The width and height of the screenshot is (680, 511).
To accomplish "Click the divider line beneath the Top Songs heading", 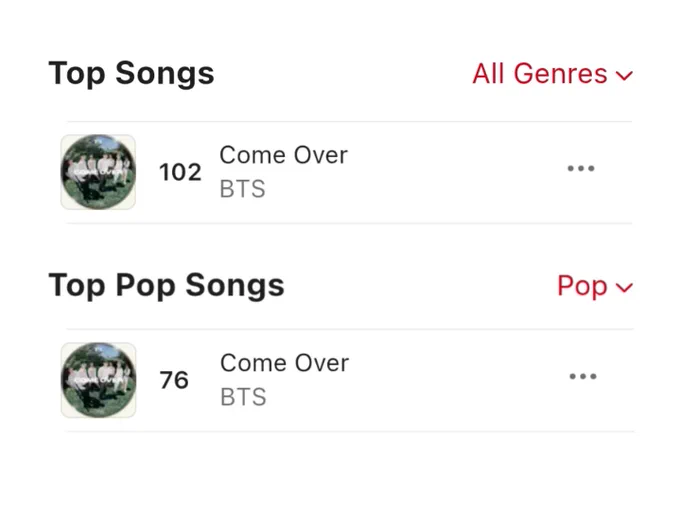I will pyautogui.click(x=349, y=121).
